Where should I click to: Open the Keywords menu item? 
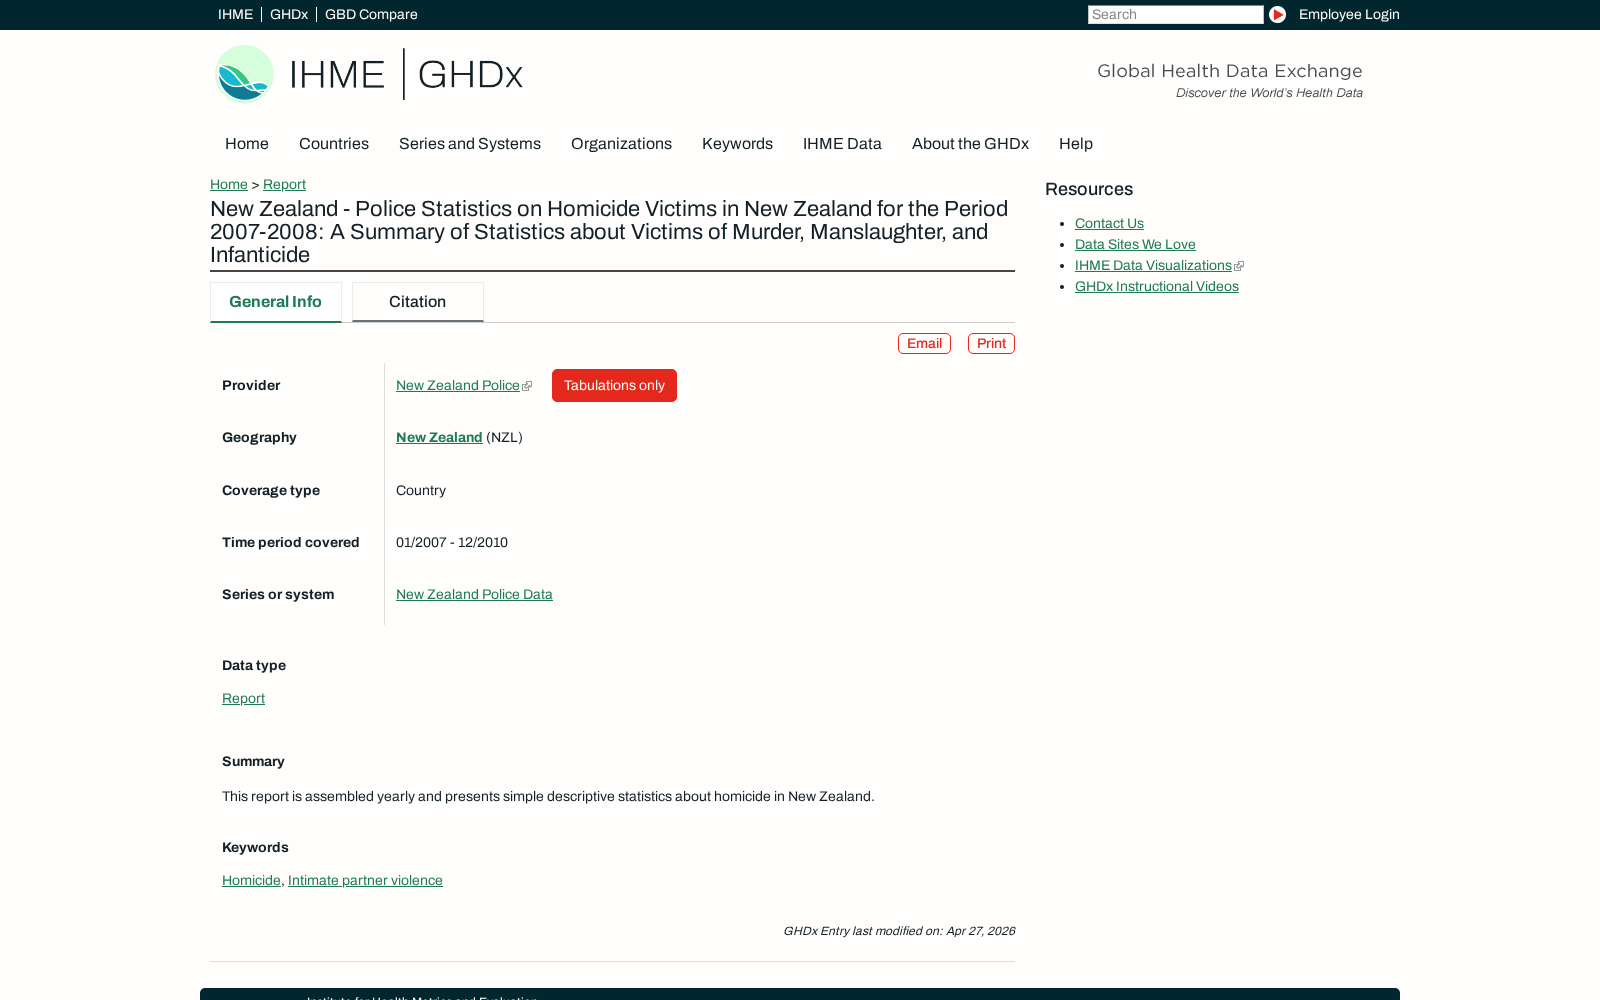737,144
